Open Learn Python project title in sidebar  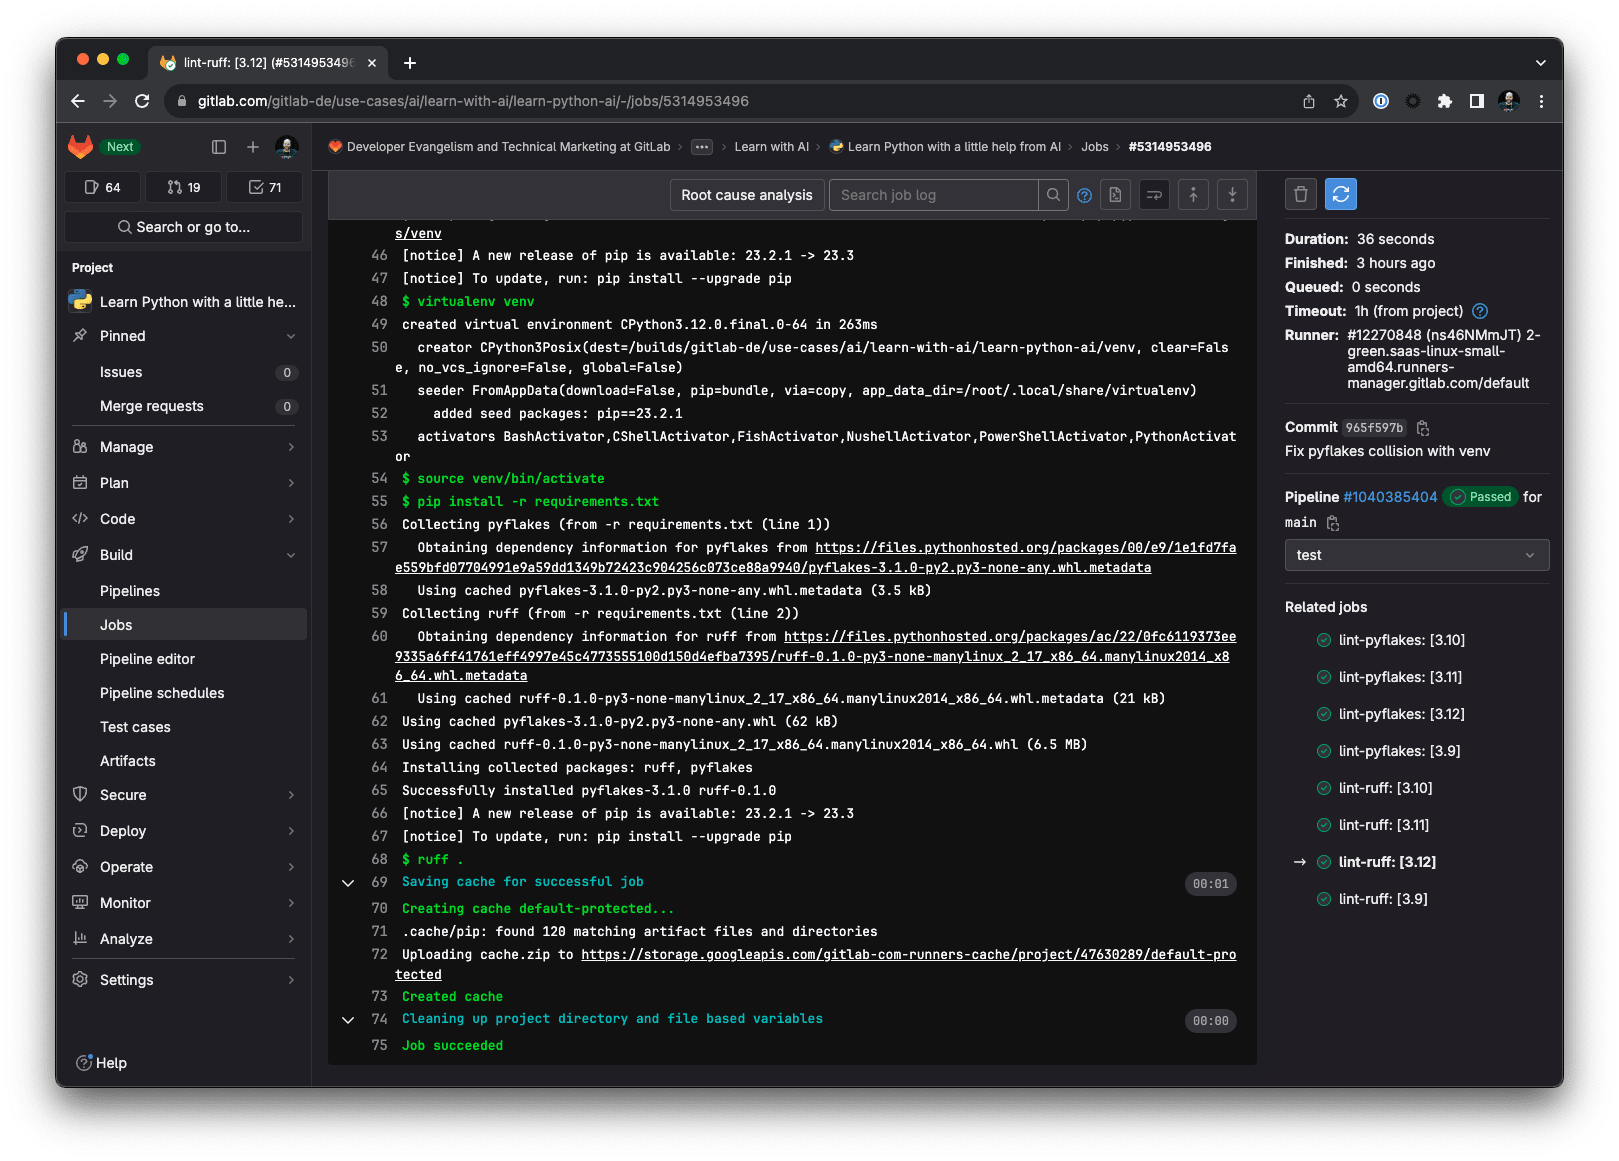pos(184,302)
